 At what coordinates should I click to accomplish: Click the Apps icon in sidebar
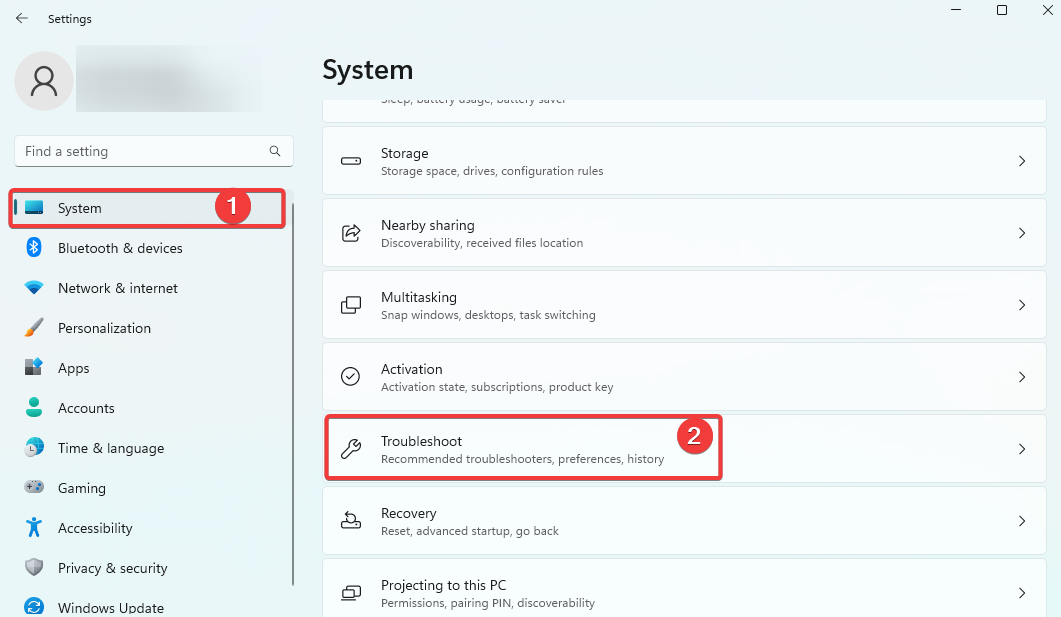pos(34,367)
